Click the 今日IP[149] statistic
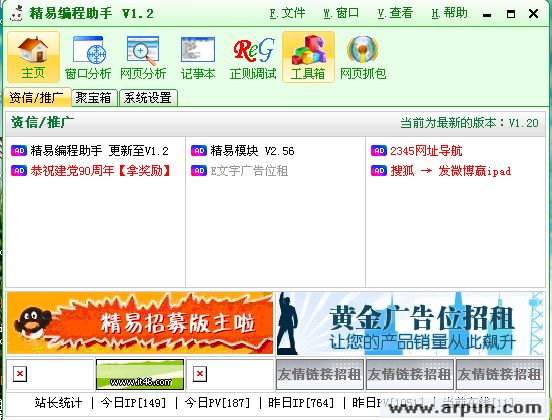The width and height of the screenshot is (552, 420). click(x=133, y=403)
